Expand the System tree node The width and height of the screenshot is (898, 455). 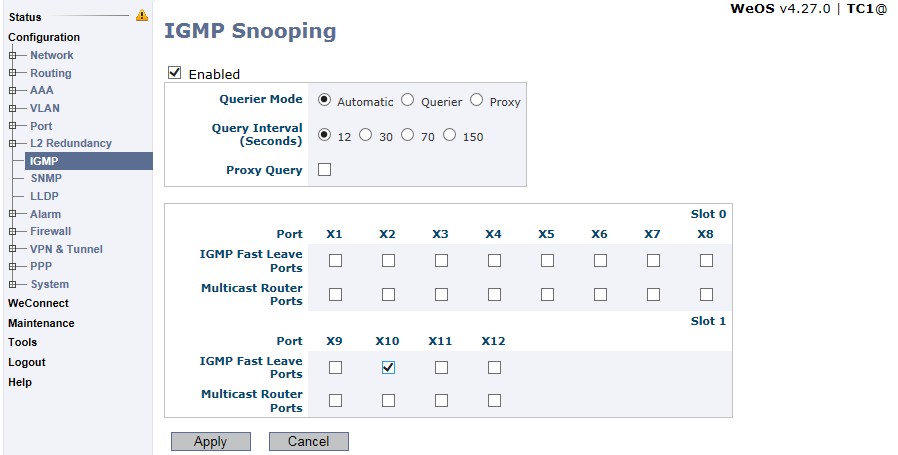12,284
